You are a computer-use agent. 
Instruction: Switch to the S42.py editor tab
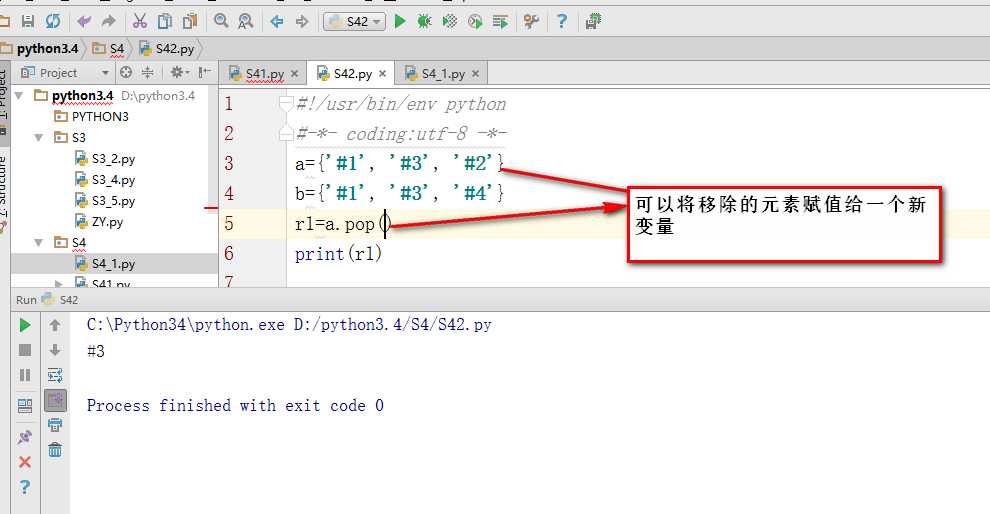click(x=352, y=74)
